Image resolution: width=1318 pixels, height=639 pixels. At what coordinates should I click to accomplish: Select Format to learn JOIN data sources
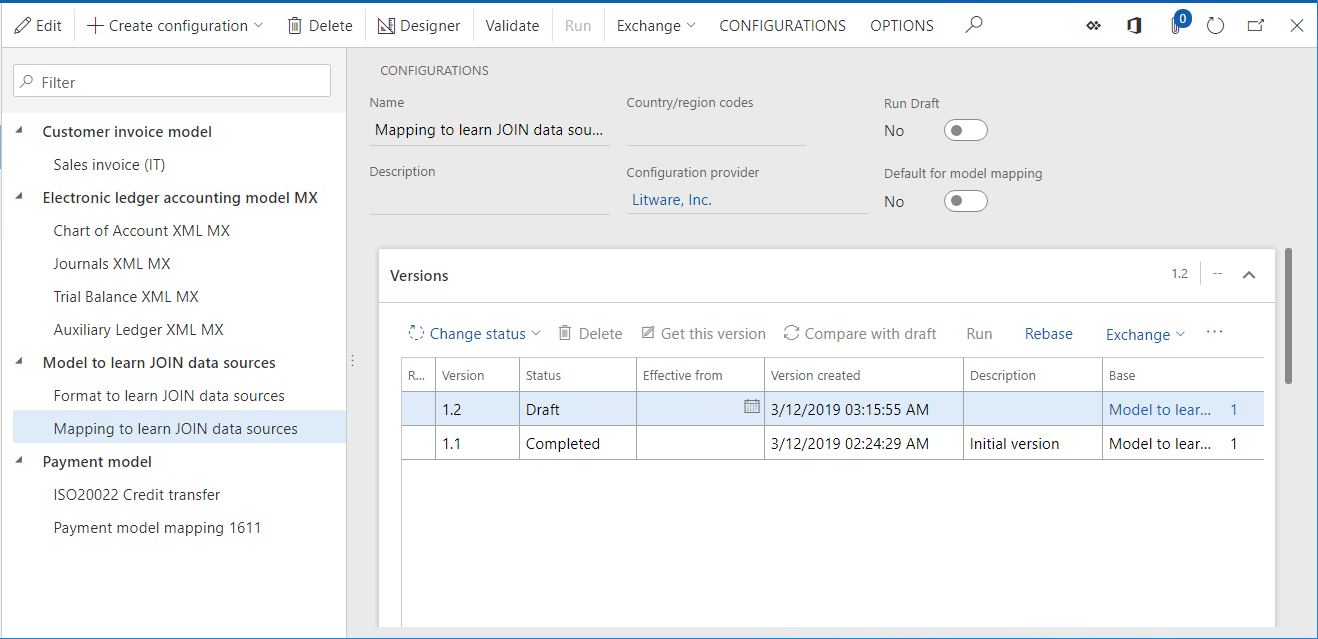click(x=169, y=395)
